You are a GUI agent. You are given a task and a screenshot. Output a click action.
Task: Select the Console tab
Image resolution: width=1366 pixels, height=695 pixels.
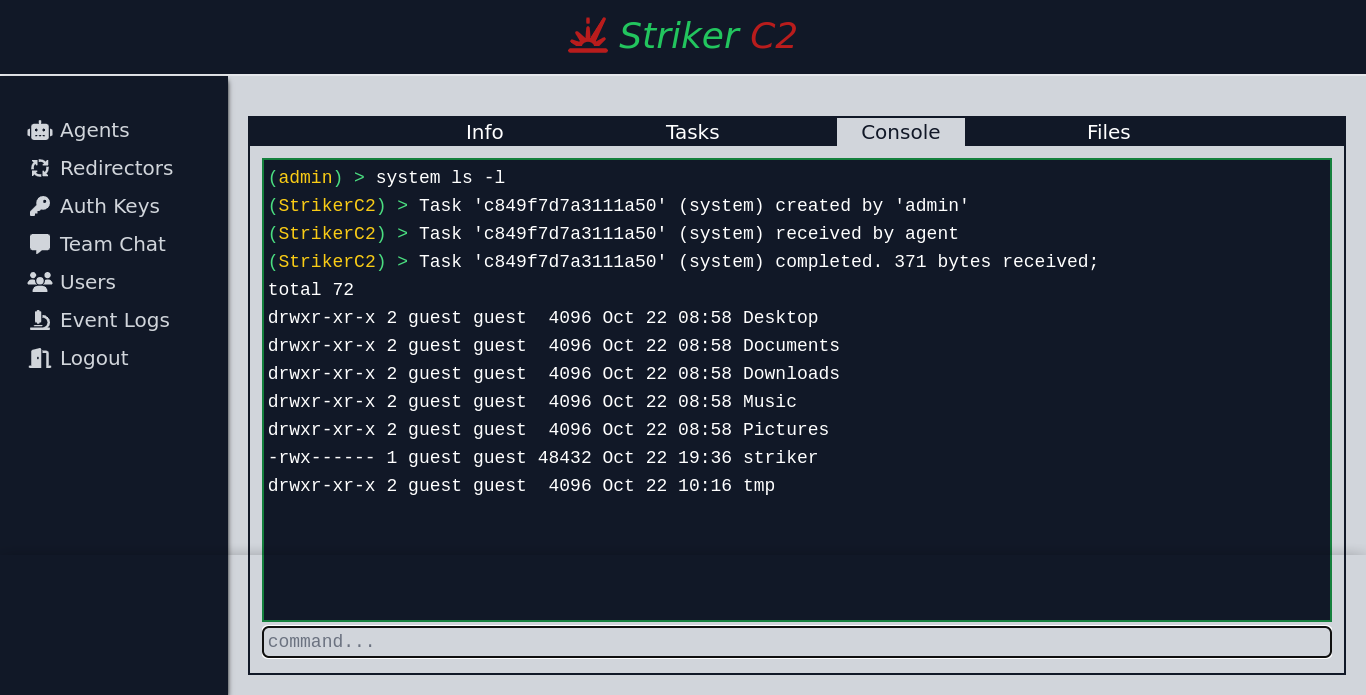tap(901, 132)
